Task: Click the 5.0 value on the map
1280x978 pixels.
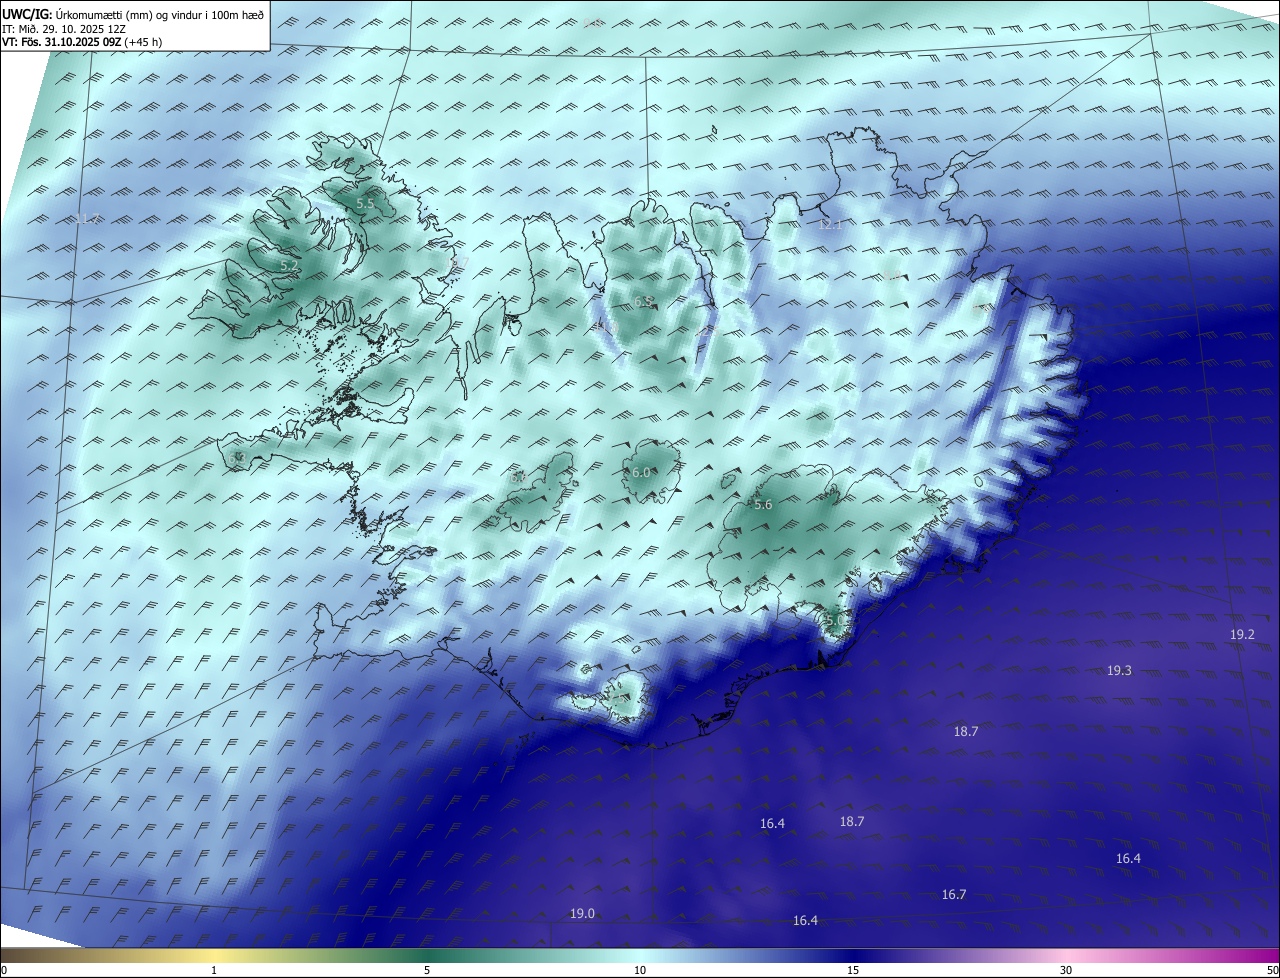Action: click(836, 621)
